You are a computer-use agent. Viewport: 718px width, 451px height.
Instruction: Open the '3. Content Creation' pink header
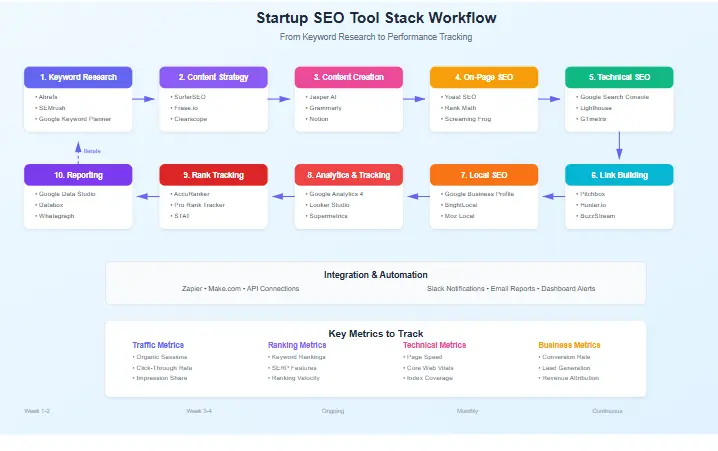(348, 77)
